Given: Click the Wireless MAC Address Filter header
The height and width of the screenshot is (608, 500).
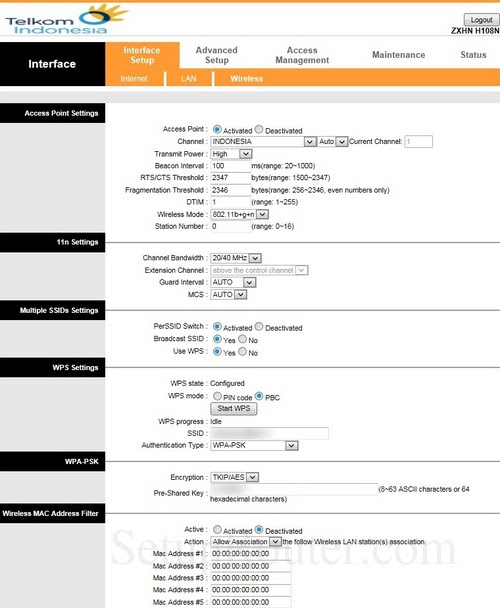Looking at the screenshot, I should (52, 513).
